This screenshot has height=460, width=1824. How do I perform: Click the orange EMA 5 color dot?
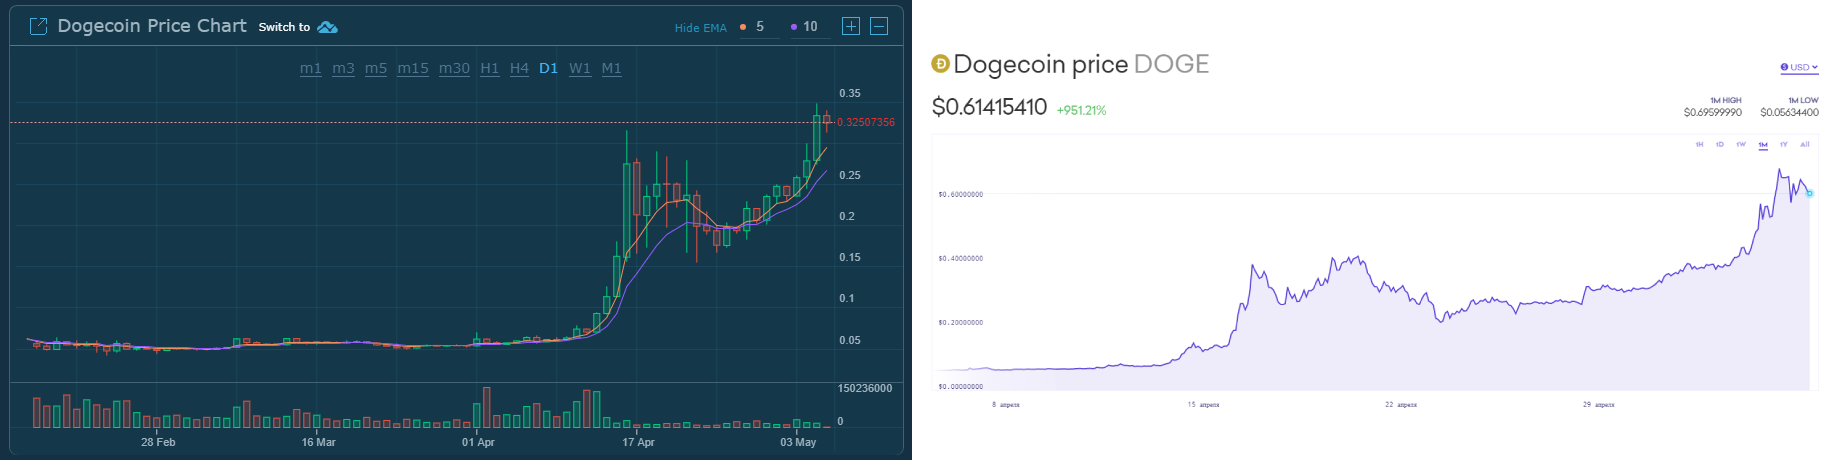(x=743, y=27)
